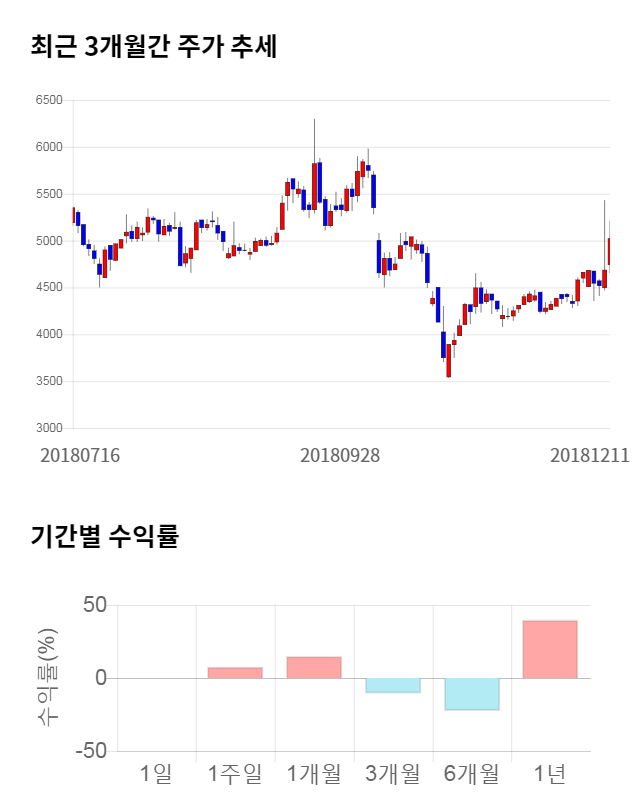The width and height of the screenshot is (640, 810).
Task: Click the 1일 x-axis label
Action: (x=156, y=774)
